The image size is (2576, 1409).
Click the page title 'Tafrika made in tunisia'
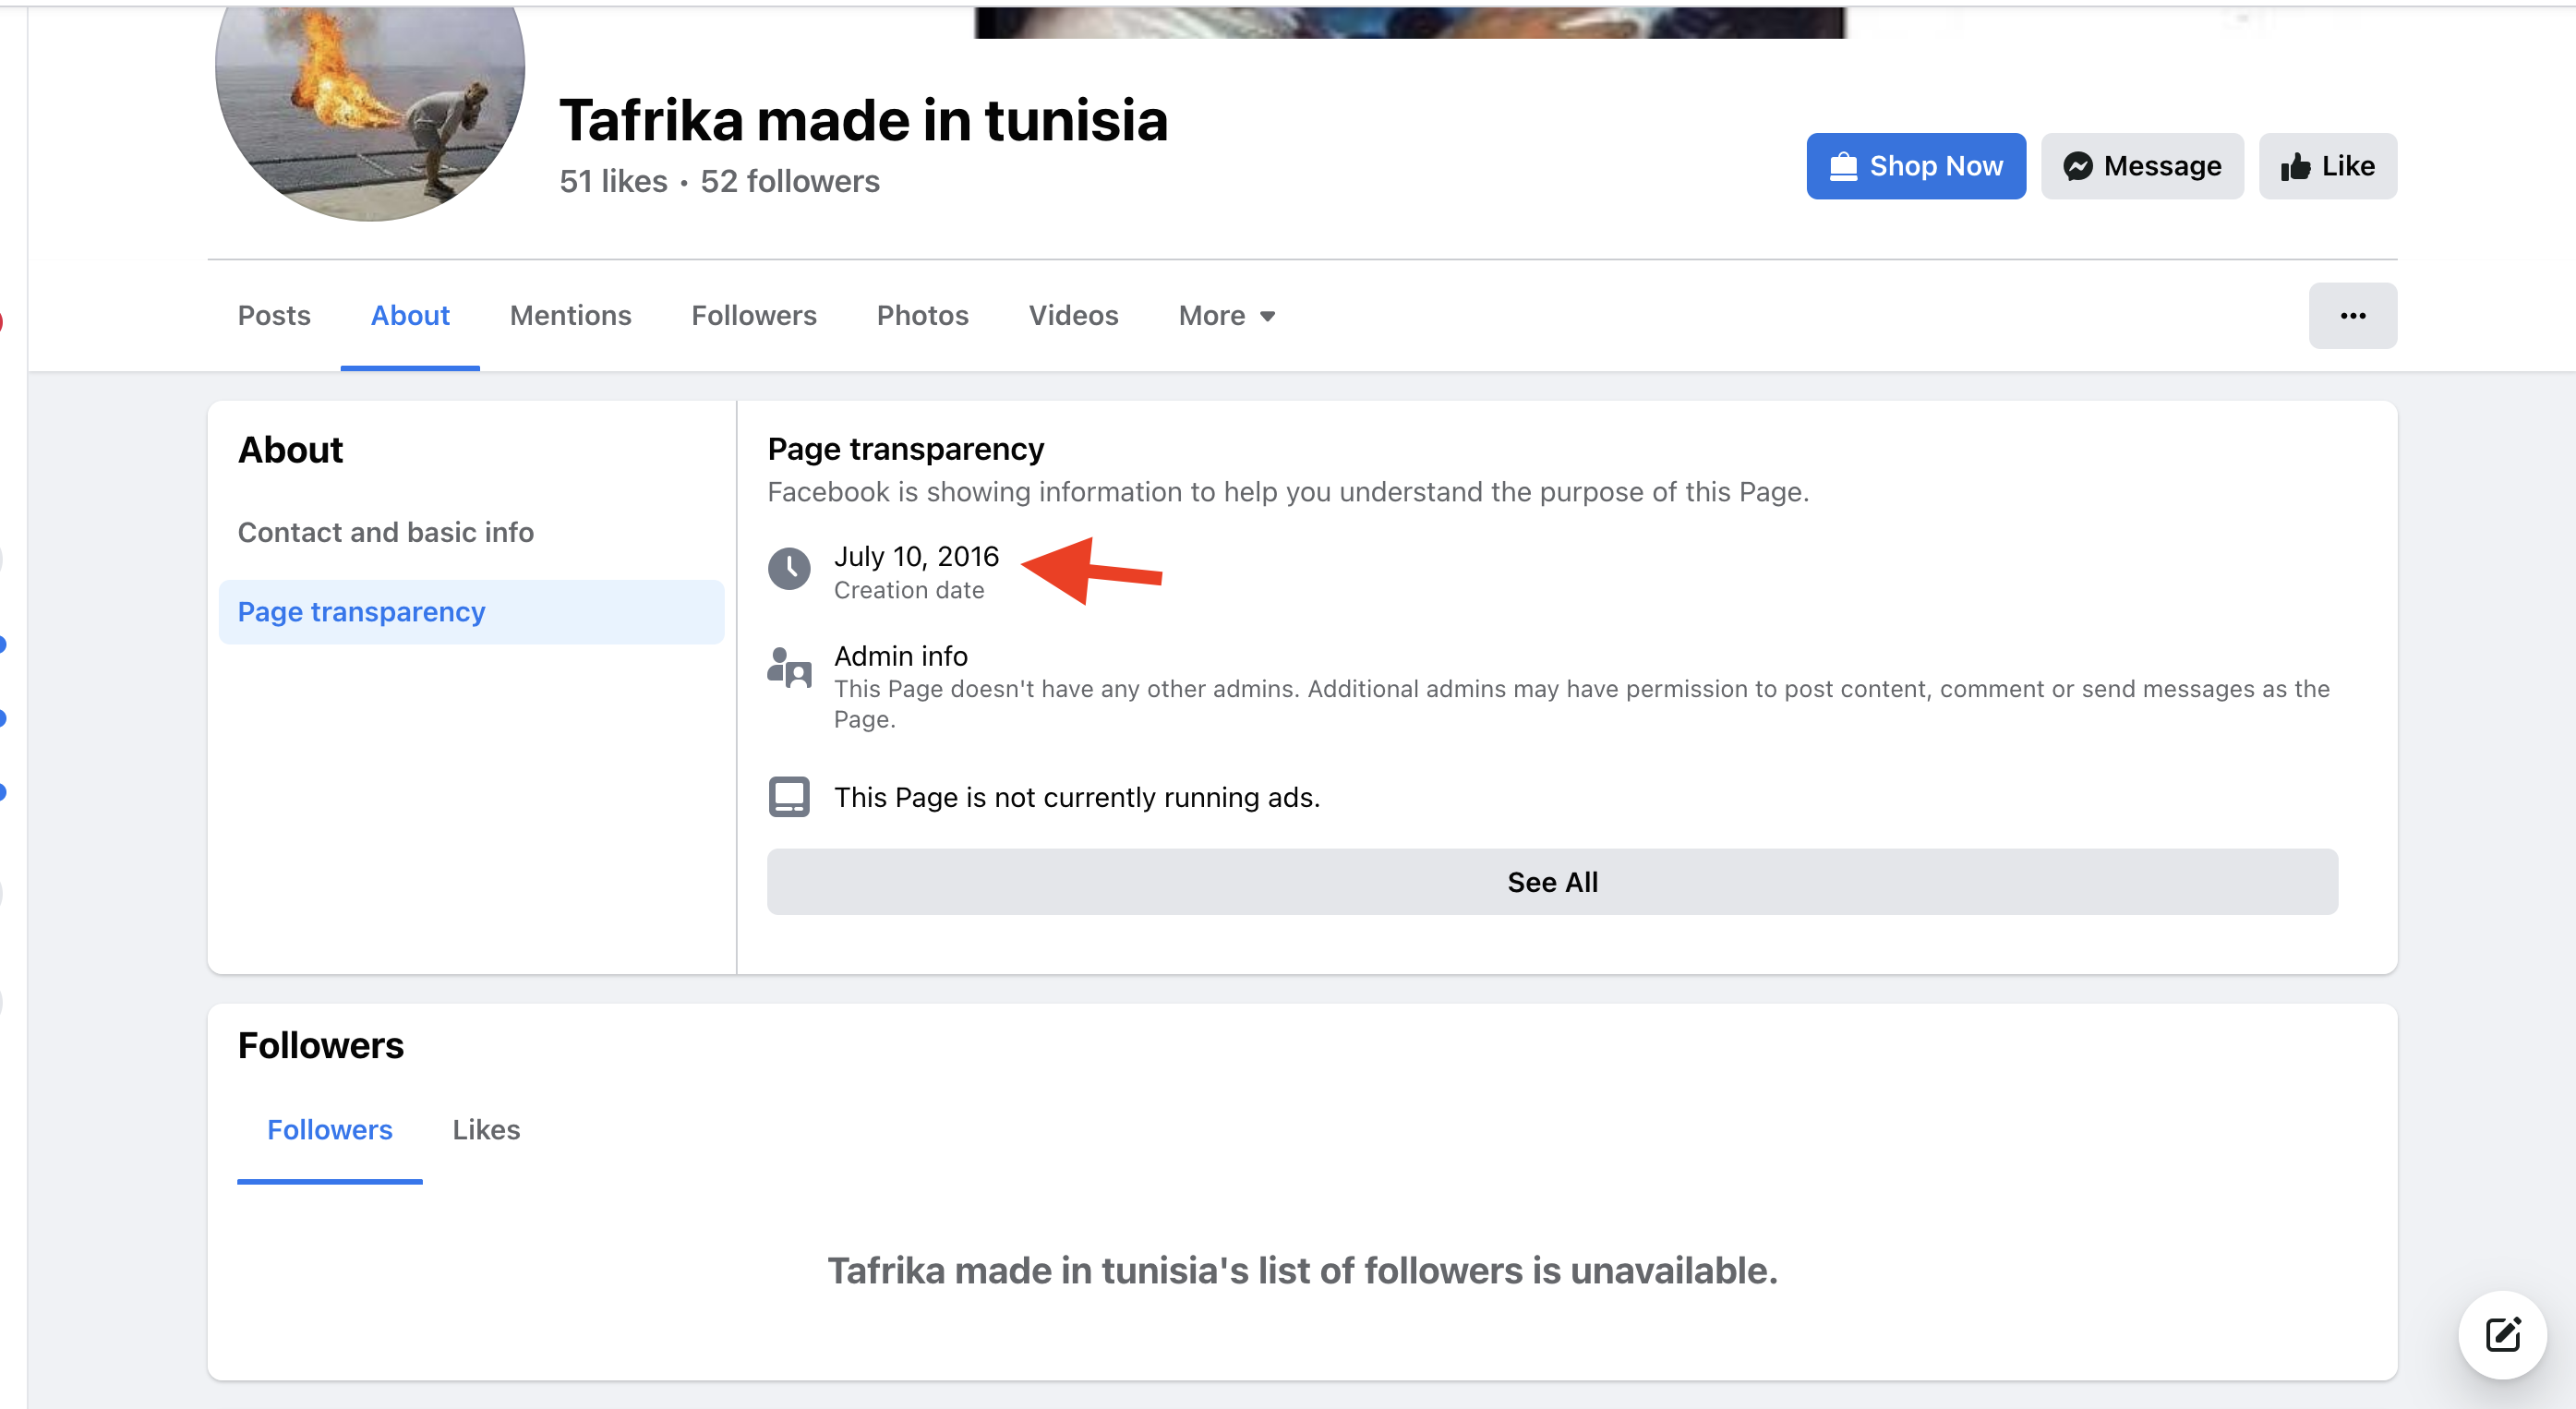[x=863, y=121]
